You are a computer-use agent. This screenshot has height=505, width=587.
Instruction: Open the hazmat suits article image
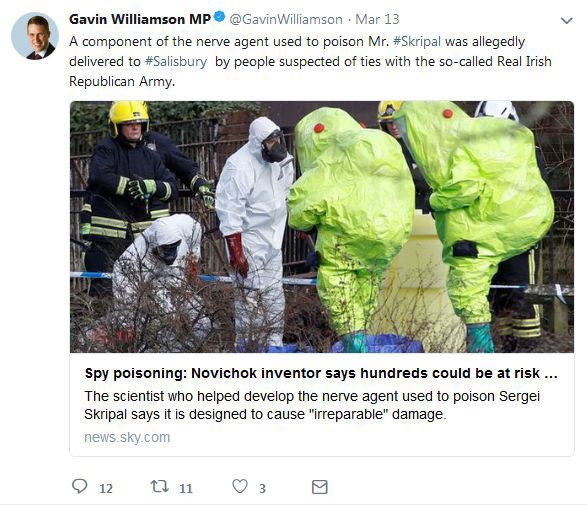tap(322, 227)
